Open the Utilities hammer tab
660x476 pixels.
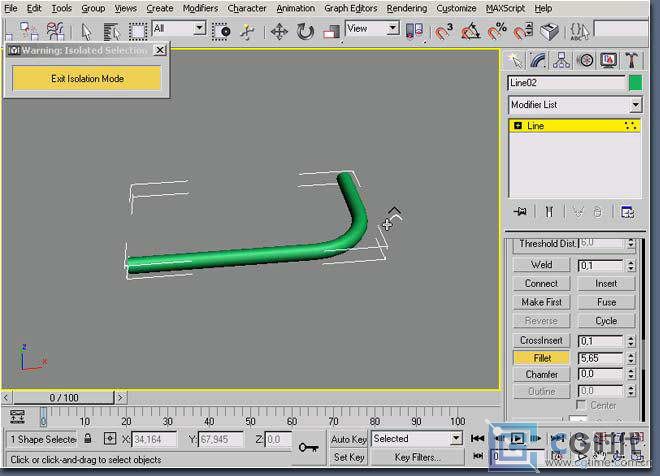point(631,61)
